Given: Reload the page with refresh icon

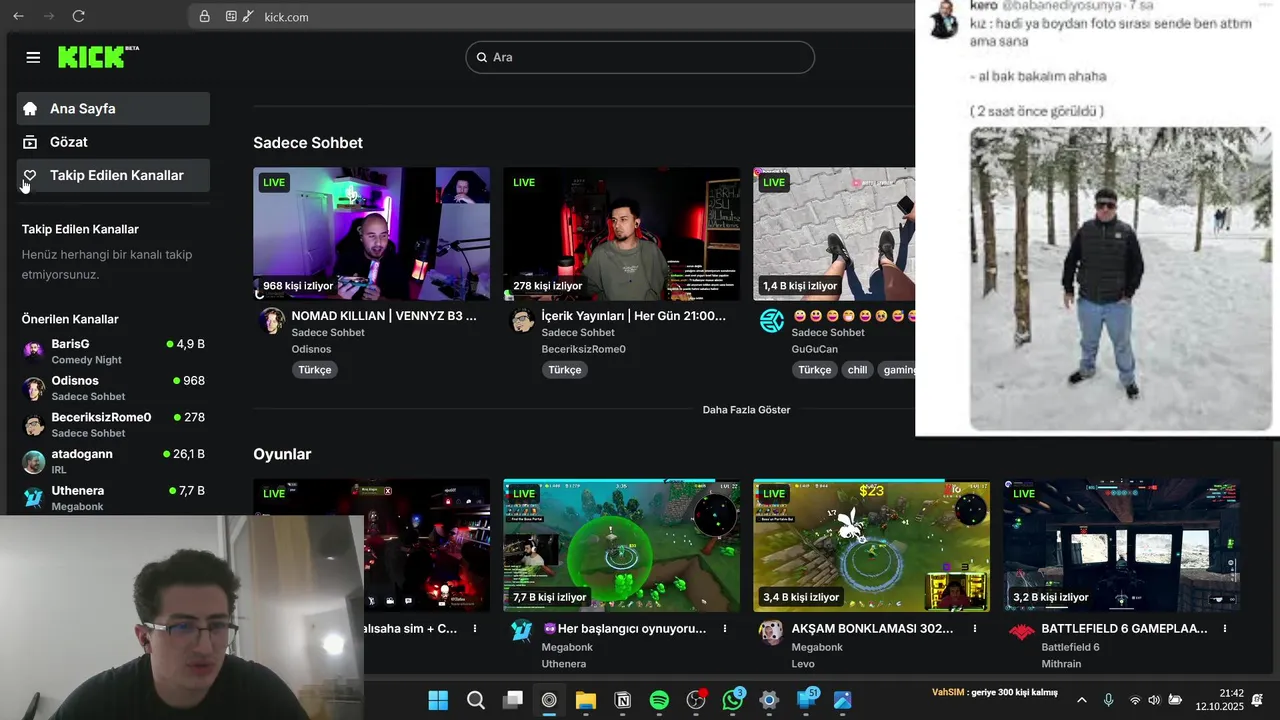Looking at the screenshot, I should tap(79, 16).
